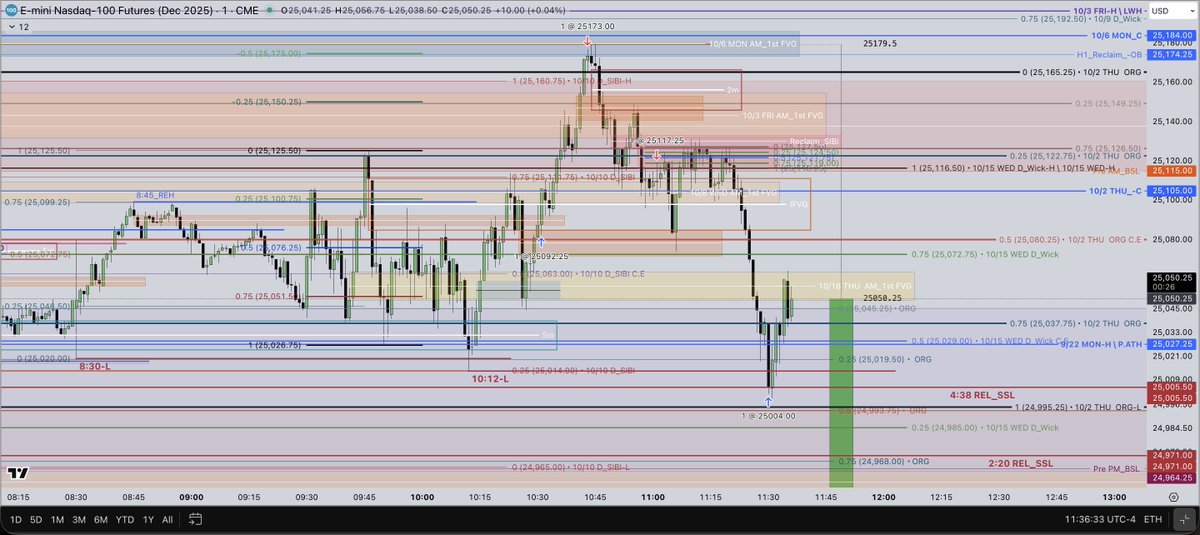Screen dimensions: 1200x535
Task: Click the '10:12-L' red label
Action: (489, 379)
